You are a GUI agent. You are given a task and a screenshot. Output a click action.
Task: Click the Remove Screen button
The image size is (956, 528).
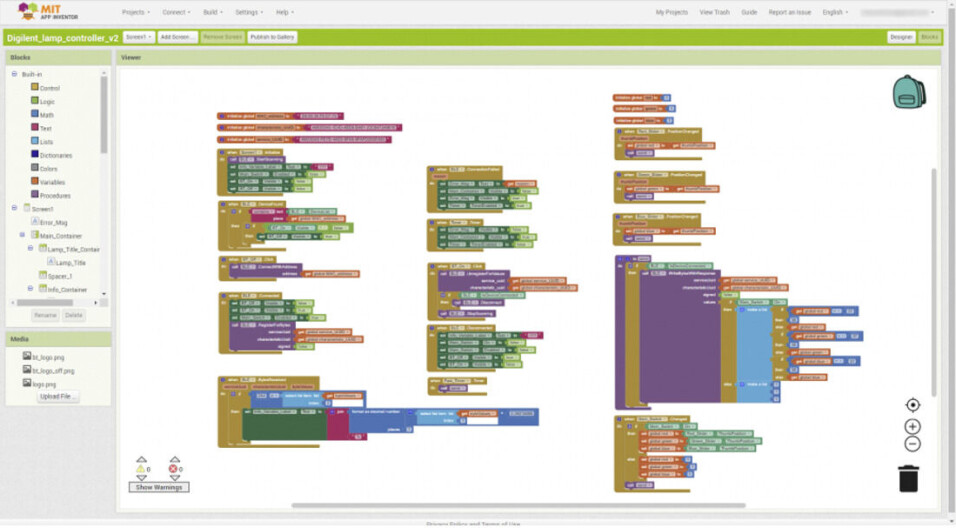tap(223, 37)
